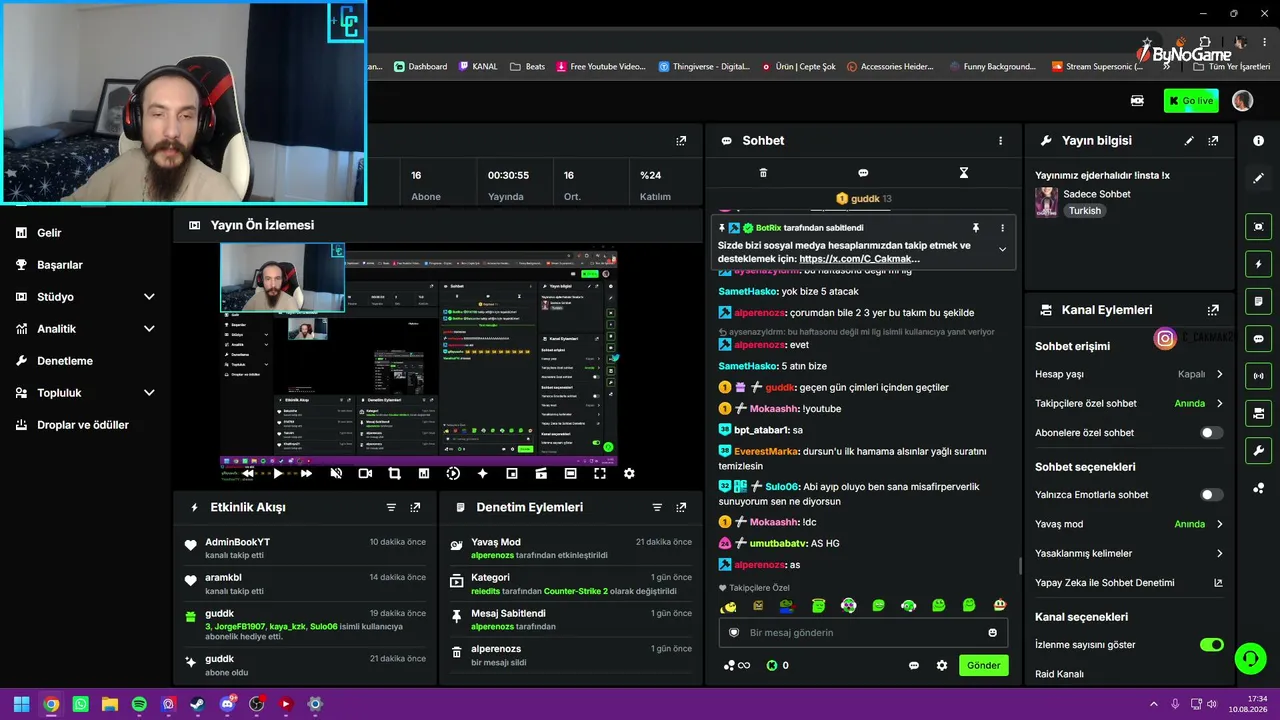1280x720 pixels.
Task: Open chat settings gear next to Gönder
Action: pyautogui.click(x=941, y=665)
